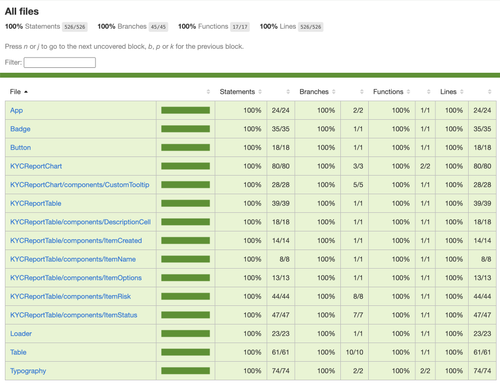The width and height of the screenshot is (500, 383).
Task: Sort by Functions percentage column
Action: click(x=391, y=92)
